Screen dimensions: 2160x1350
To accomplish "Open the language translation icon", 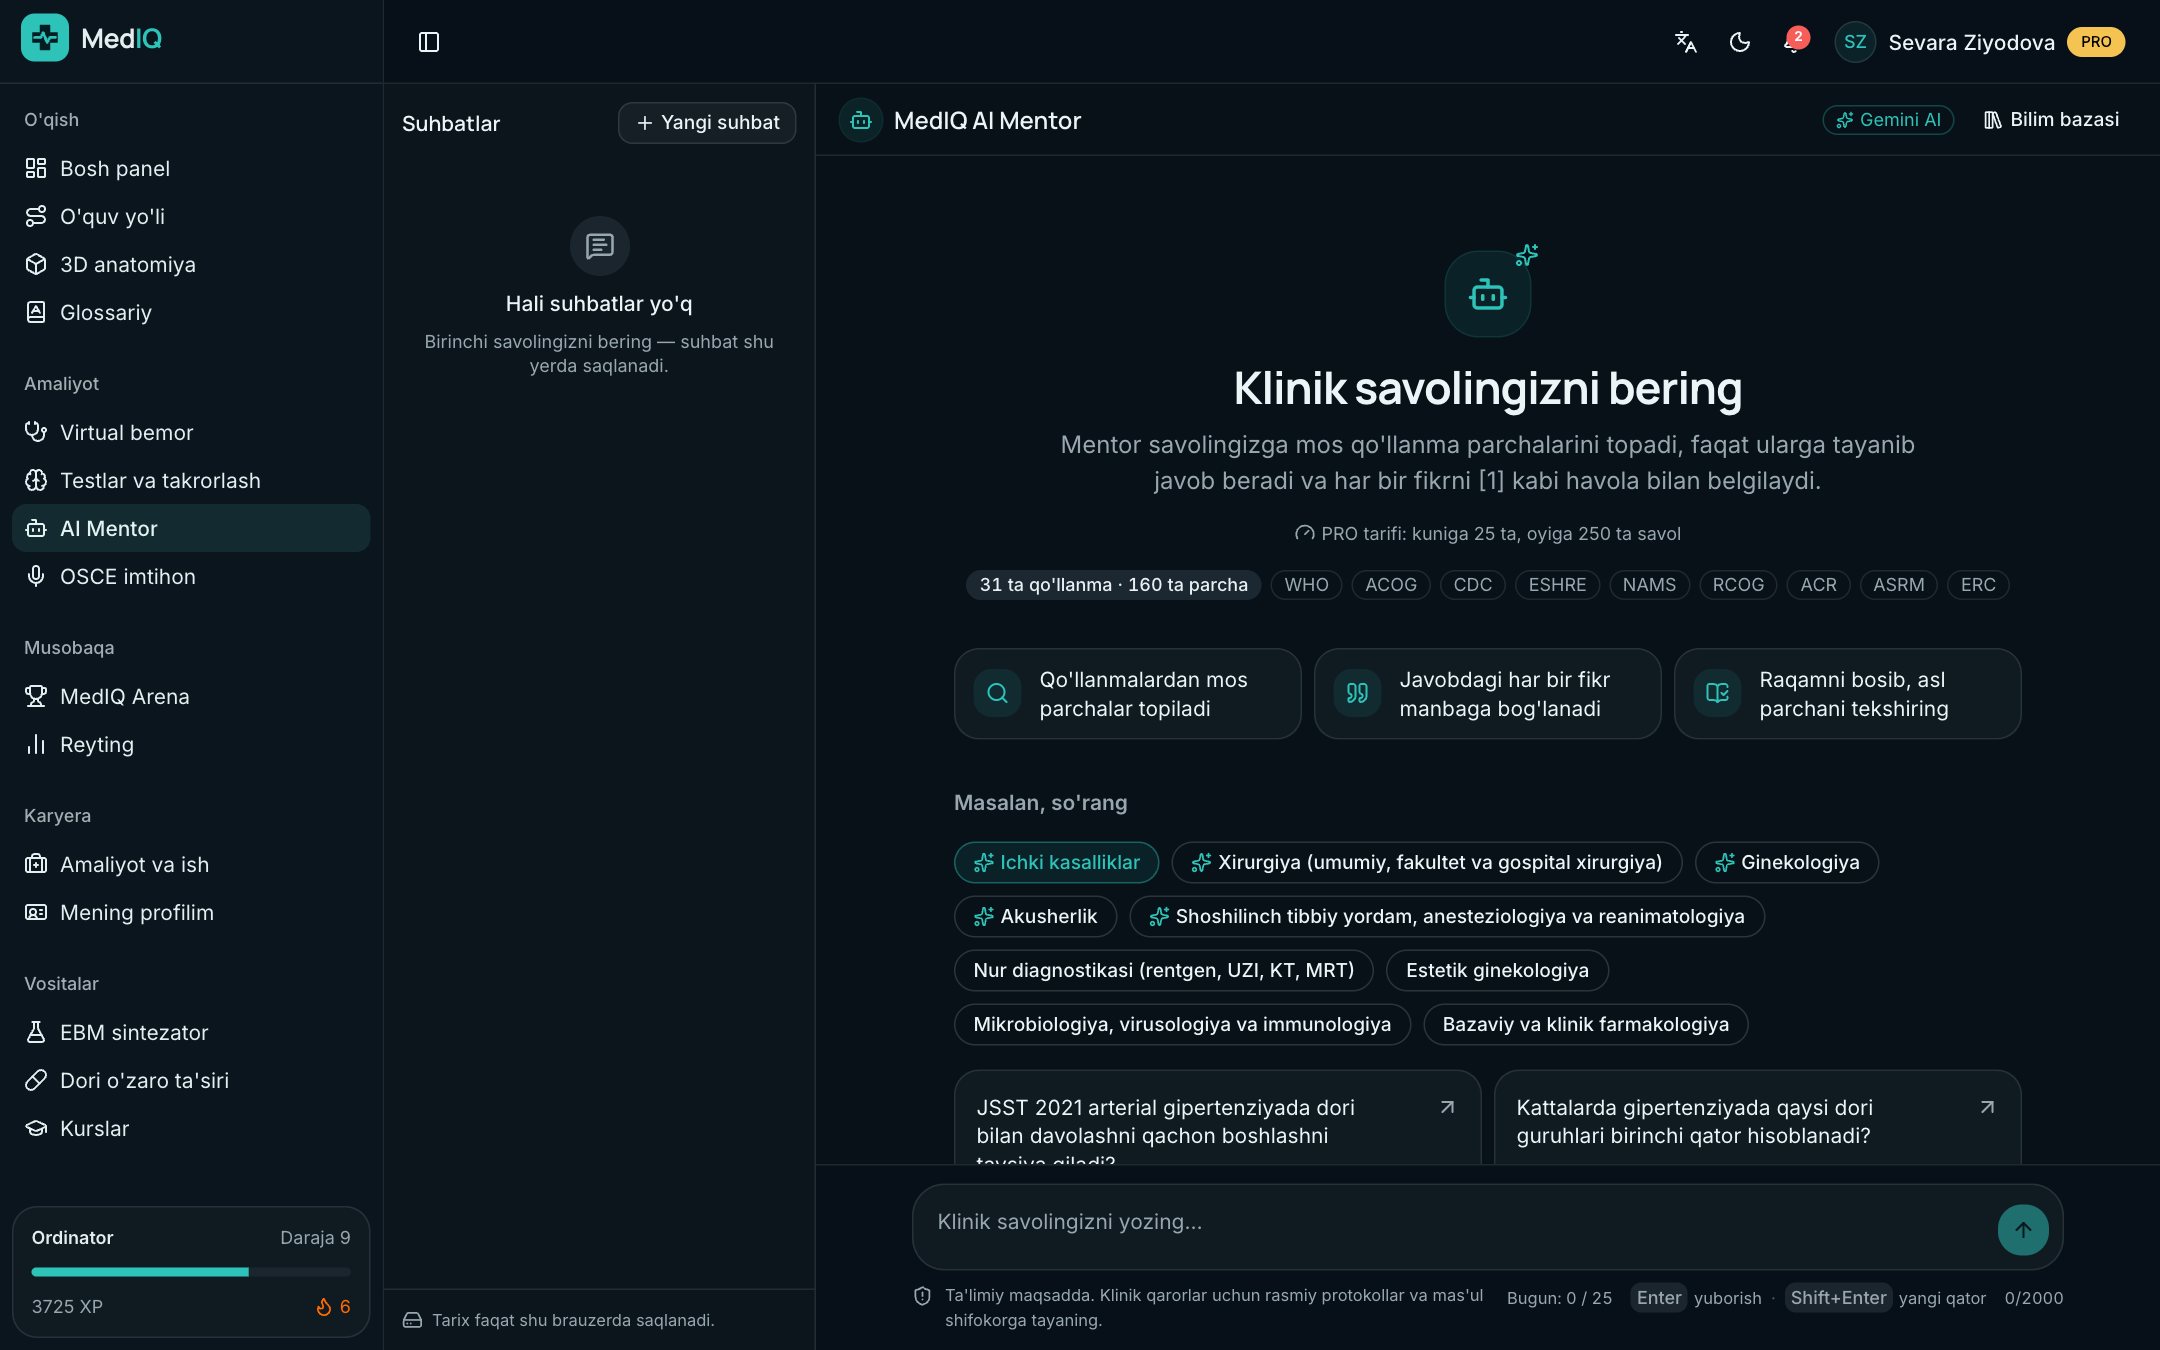I will [1686, 42].
